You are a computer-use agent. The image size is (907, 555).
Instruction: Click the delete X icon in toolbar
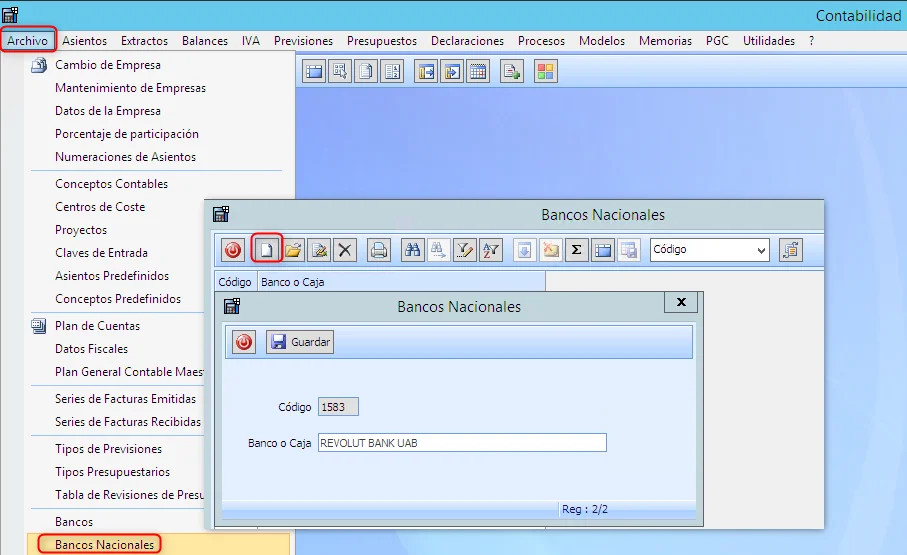click(345, 250)
